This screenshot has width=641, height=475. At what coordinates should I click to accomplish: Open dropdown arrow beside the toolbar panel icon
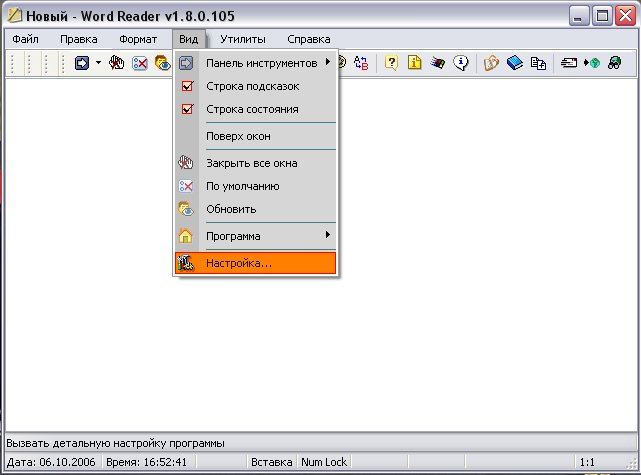[99, 63]
